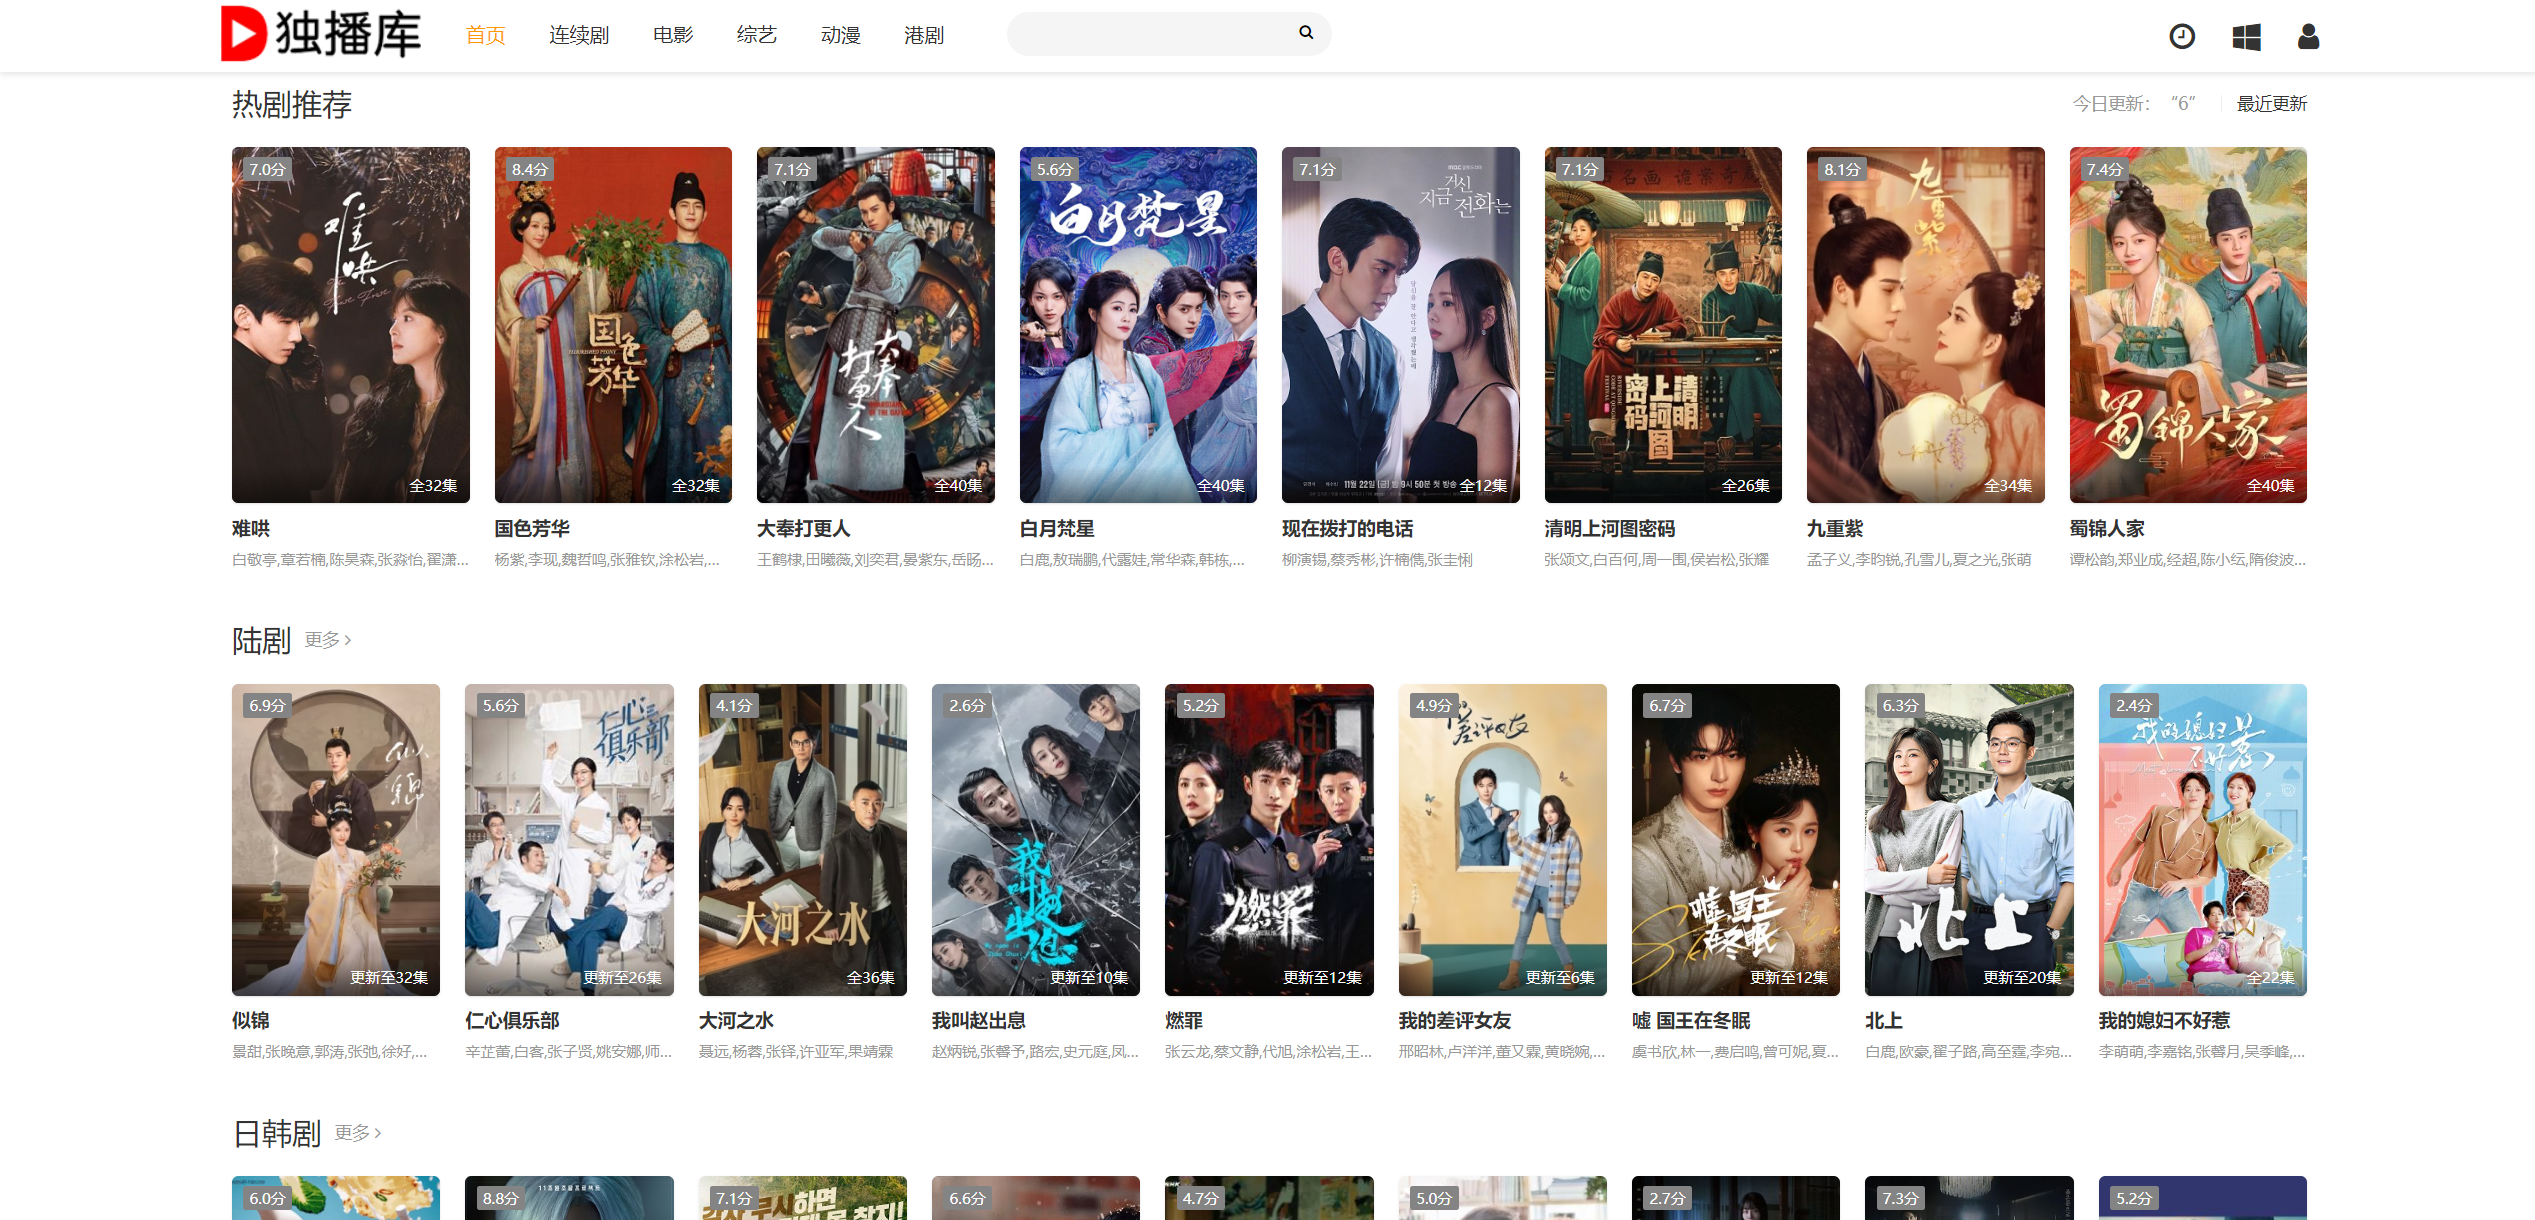Open the 大河之水 poster thumbnail
2535x1220 pixels.
[x=802, y=840]
